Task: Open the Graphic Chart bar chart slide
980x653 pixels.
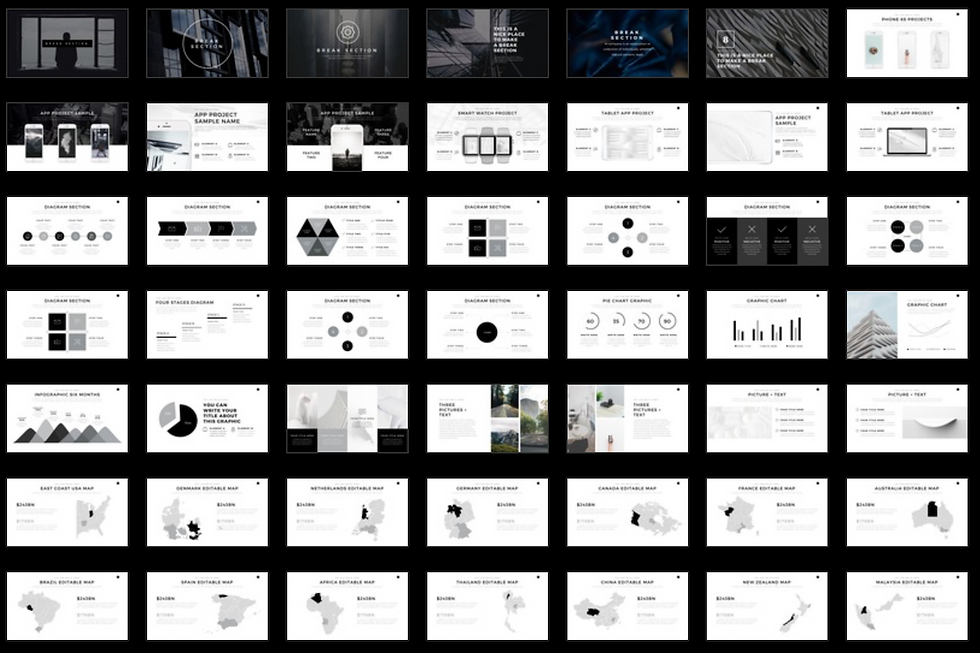Action: pyautogui.click(x=768, y=325)
